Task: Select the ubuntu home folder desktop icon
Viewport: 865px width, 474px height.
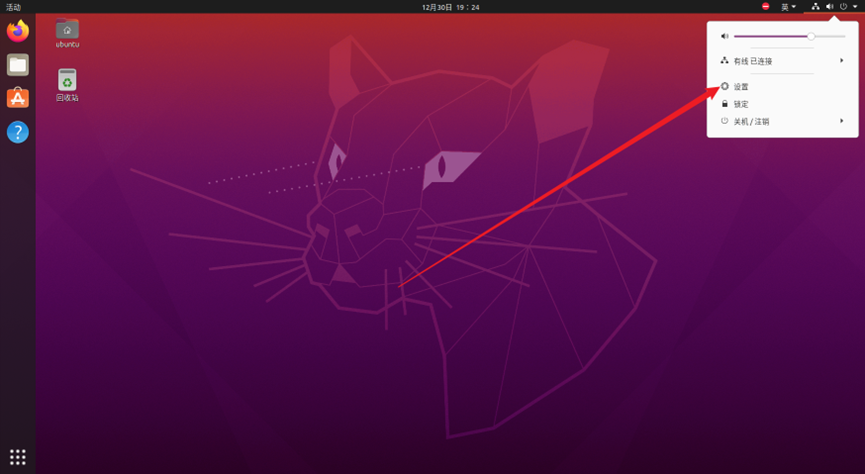Action: point(67,33)
